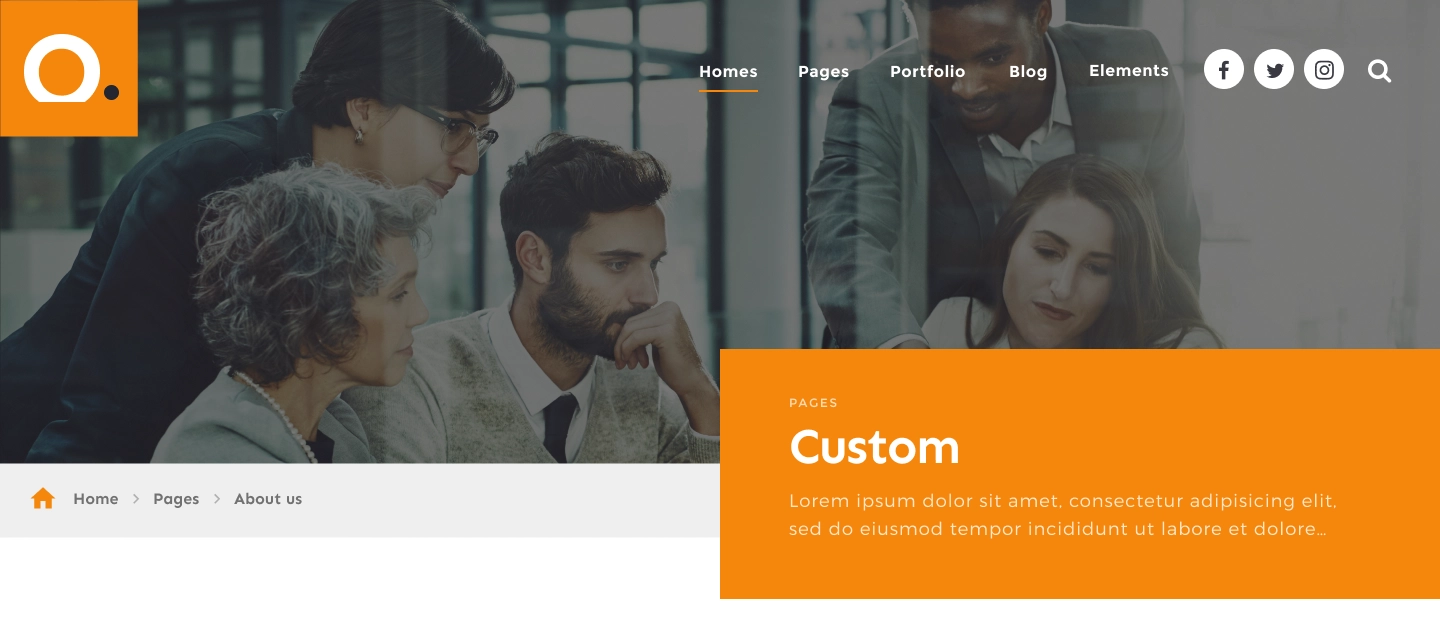Click the small PAGES label above title

click(x=813, y=403)
